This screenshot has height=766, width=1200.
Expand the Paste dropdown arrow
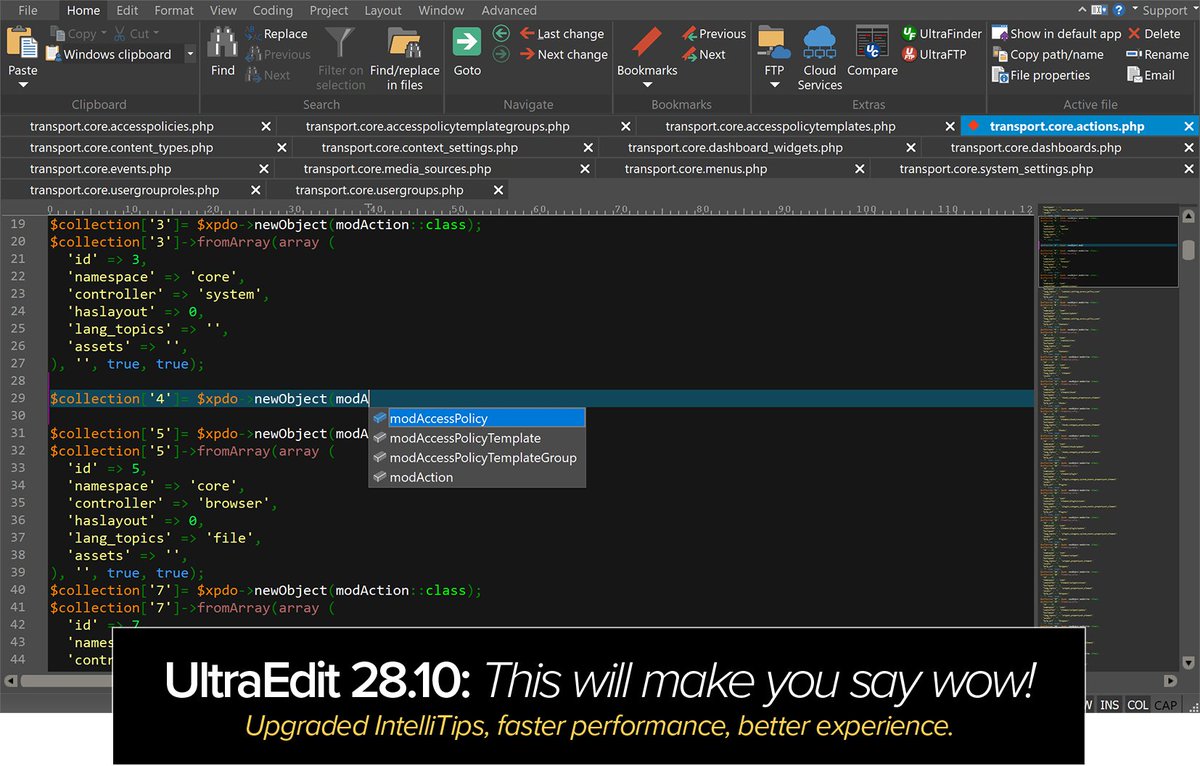(22, 85)
